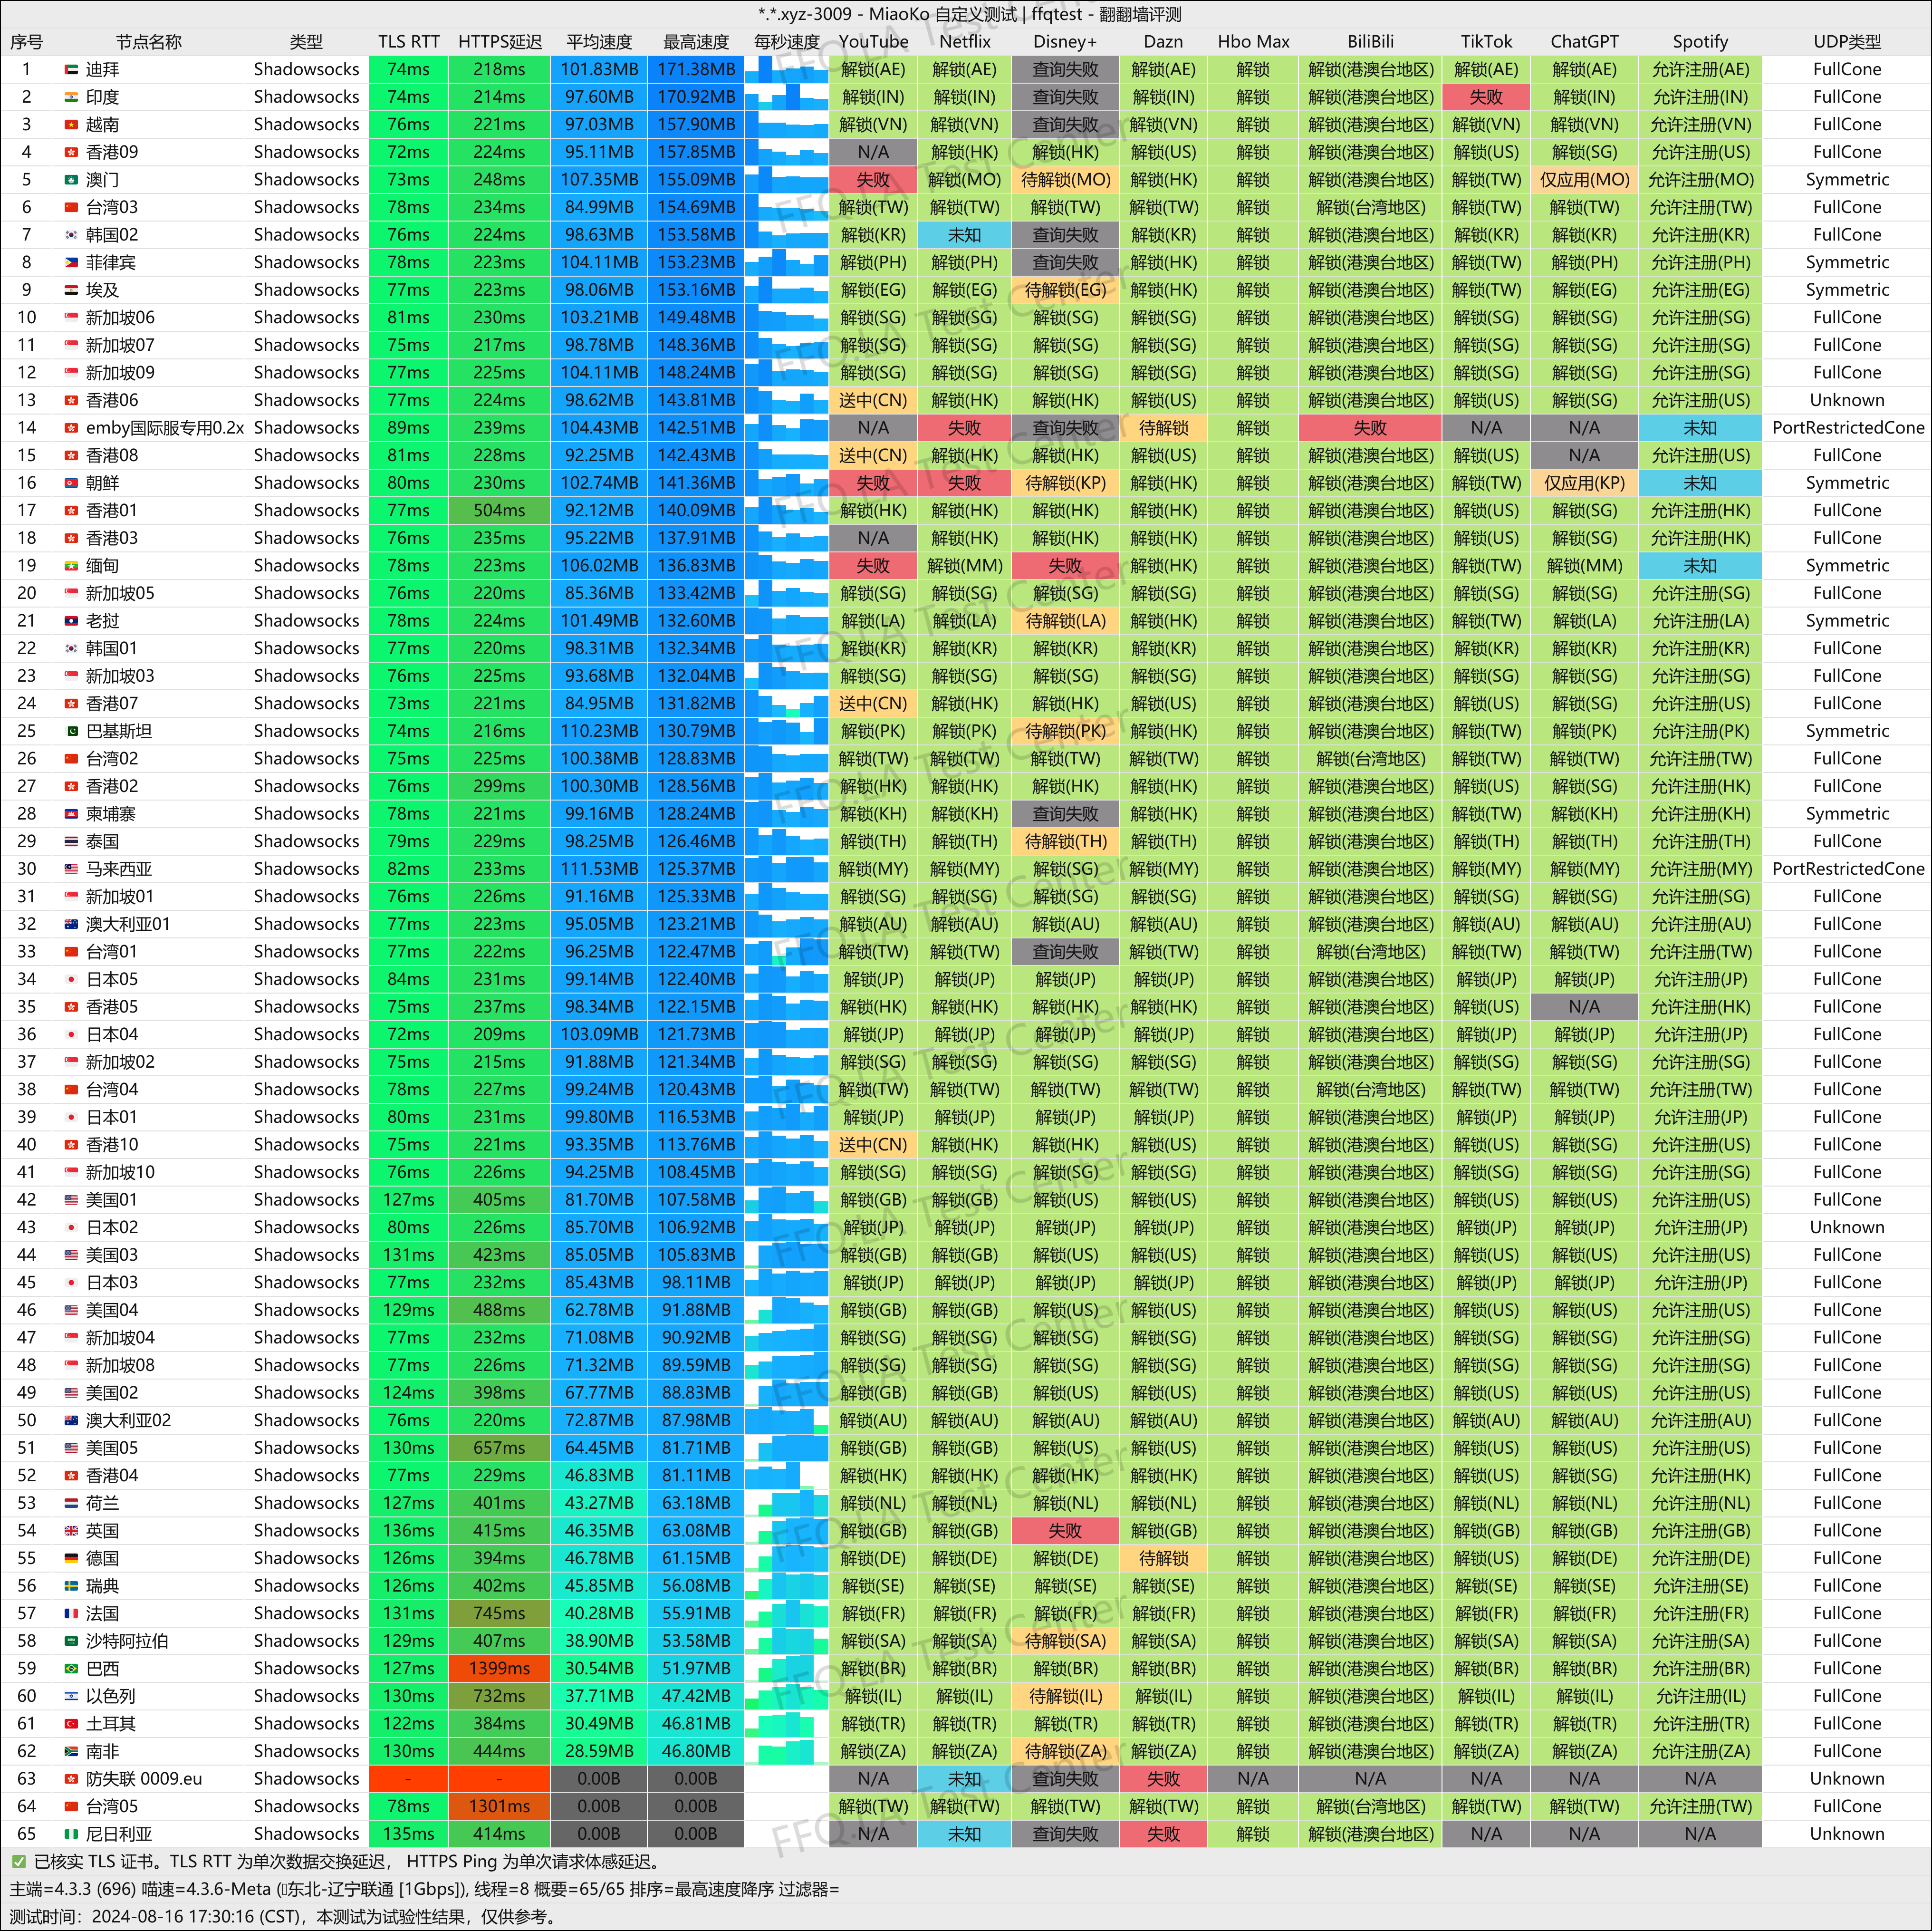Click the Disney+ column header
The image size is (1932, 1931).
tap(1065, 42)
